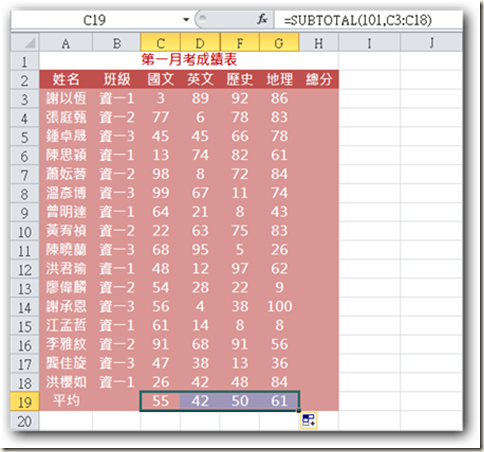Click the name cell 謝以恆

pos(66,98)
